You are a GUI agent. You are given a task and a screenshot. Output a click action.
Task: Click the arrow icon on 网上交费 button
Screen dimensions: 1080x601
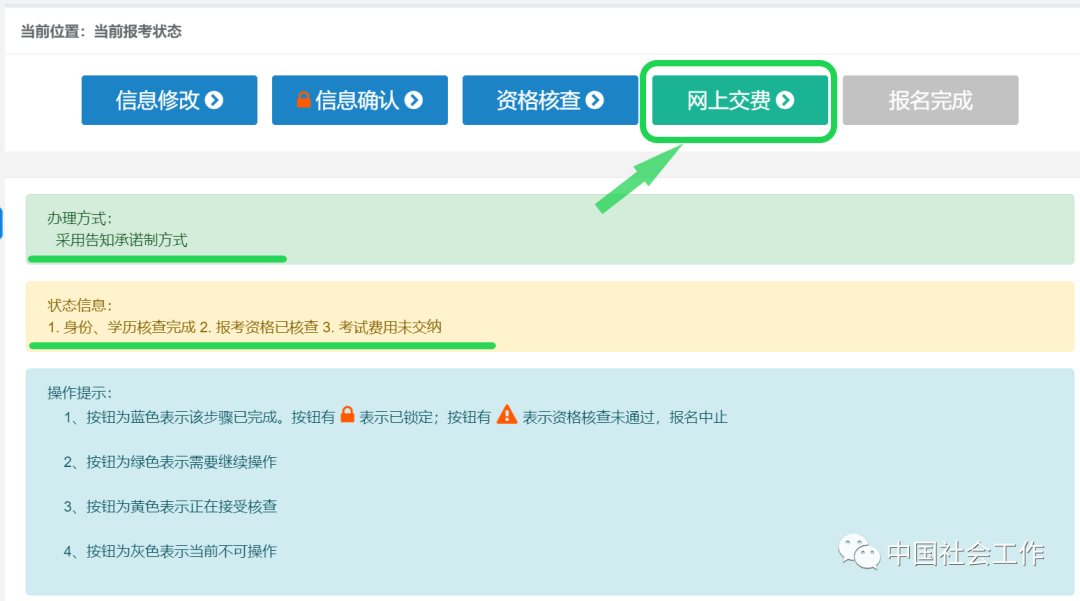tap(785, 100)
